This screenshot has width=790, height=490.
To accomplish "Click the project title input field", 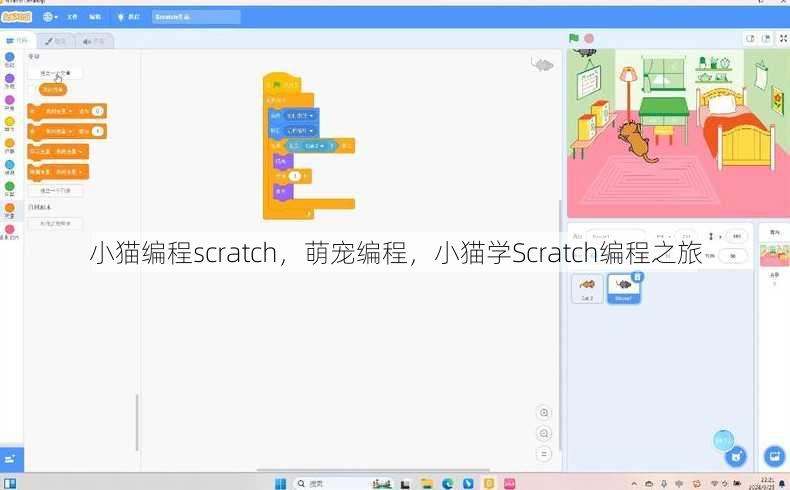I will 196,17.
